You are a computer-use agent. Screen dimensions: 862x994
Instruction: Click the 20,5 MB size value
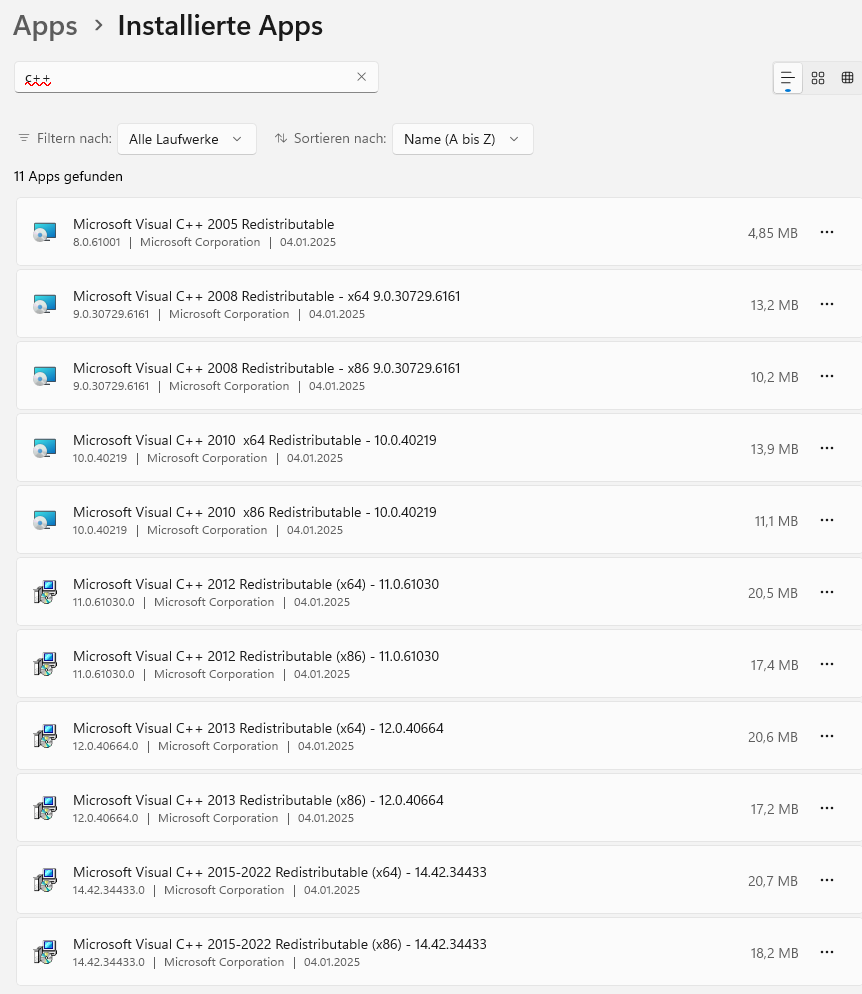[x=773, y=593]
